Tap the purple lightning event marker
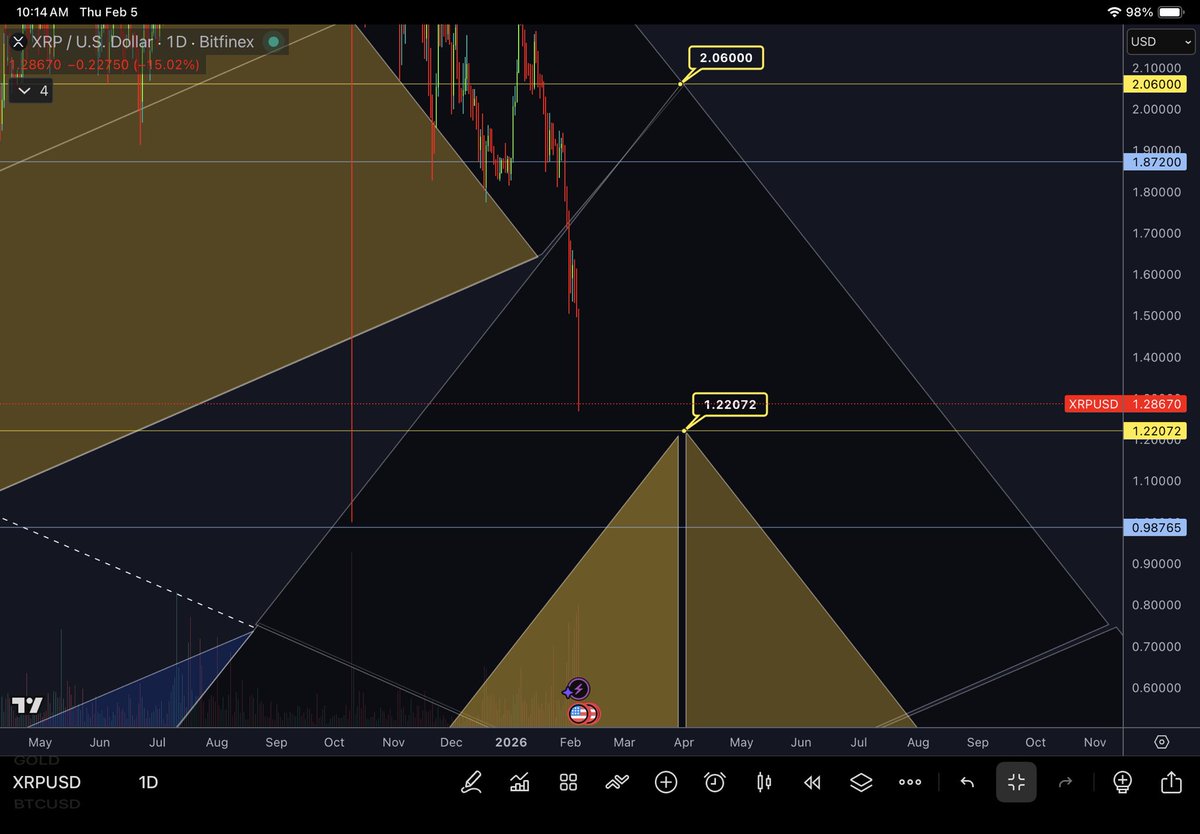The height and width of the screenshot is (834, 1200). pyautogui.click(x=578, y=689)
